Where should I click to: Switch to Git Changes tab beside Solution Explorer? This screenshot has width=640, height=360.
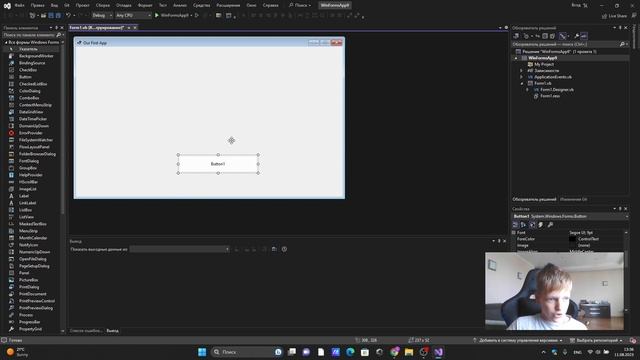(573, 199)
